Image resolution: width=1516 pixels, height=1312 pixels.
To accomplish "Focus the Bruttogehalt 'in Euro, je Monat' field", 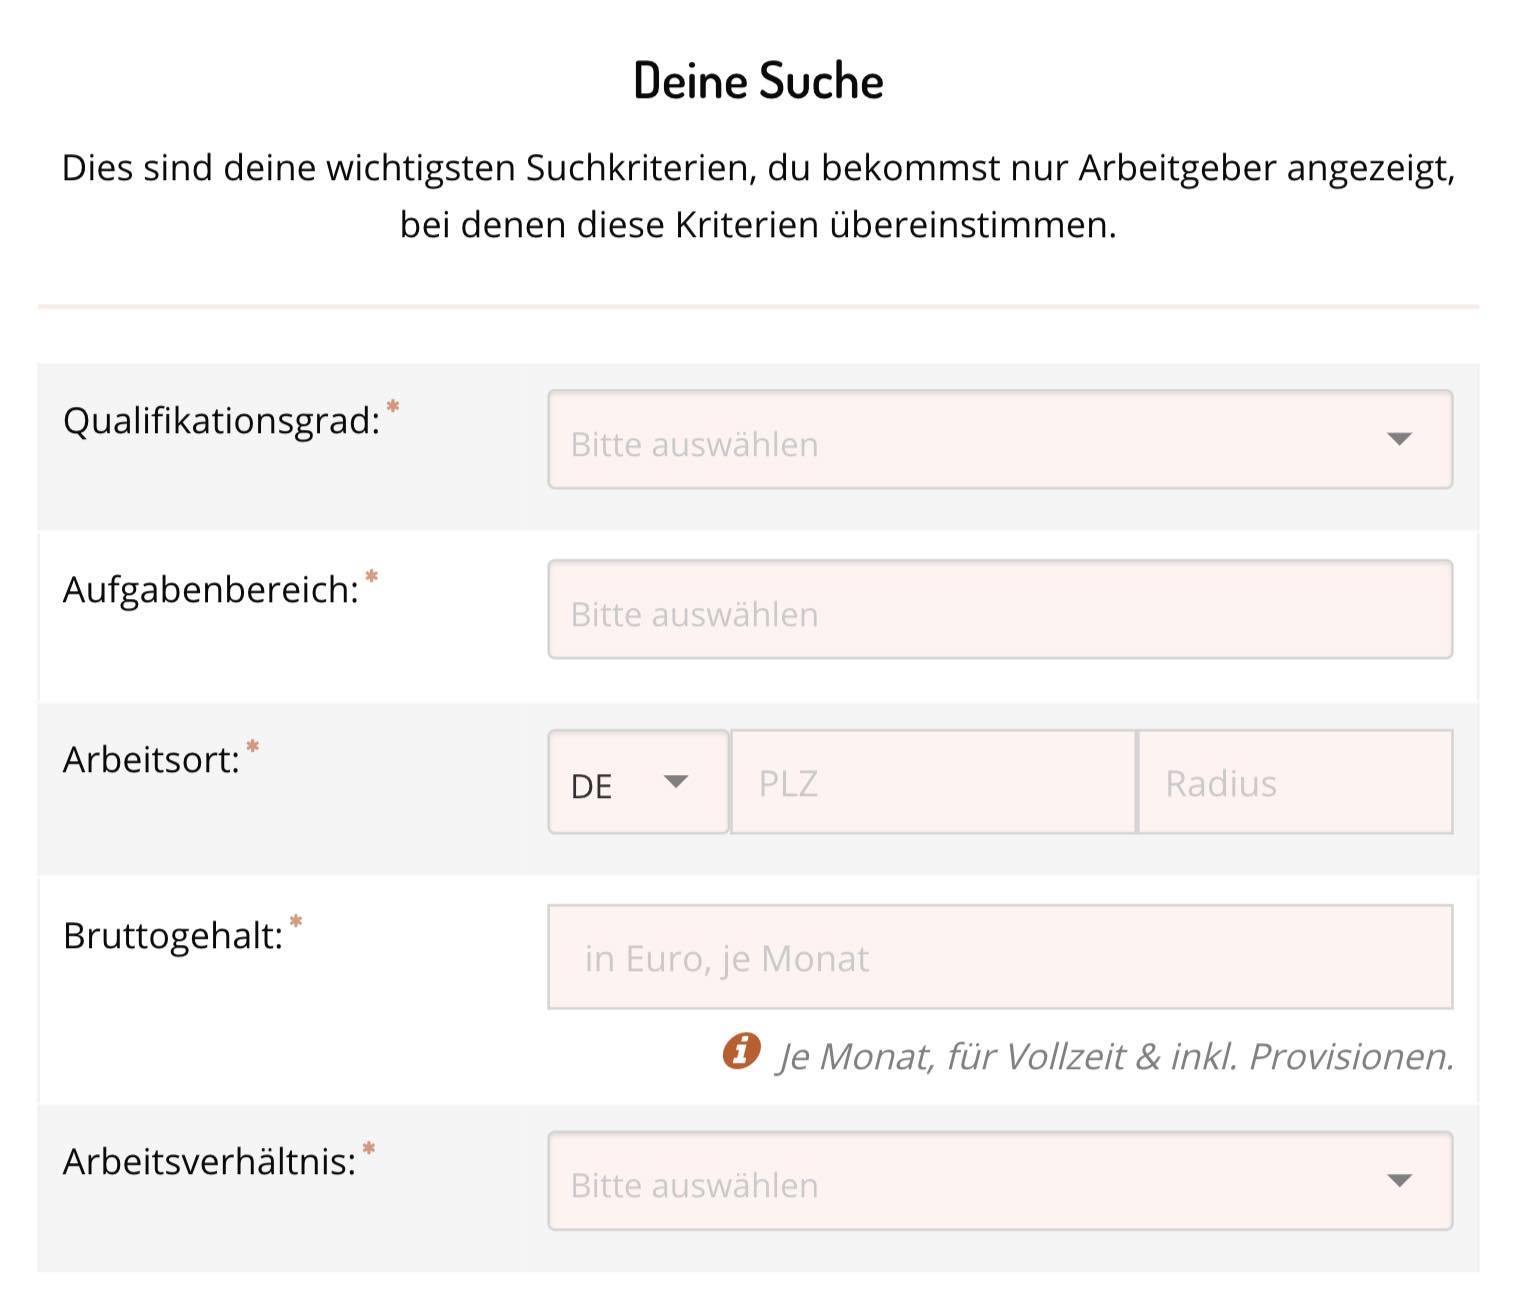I will click(1000, 958).
